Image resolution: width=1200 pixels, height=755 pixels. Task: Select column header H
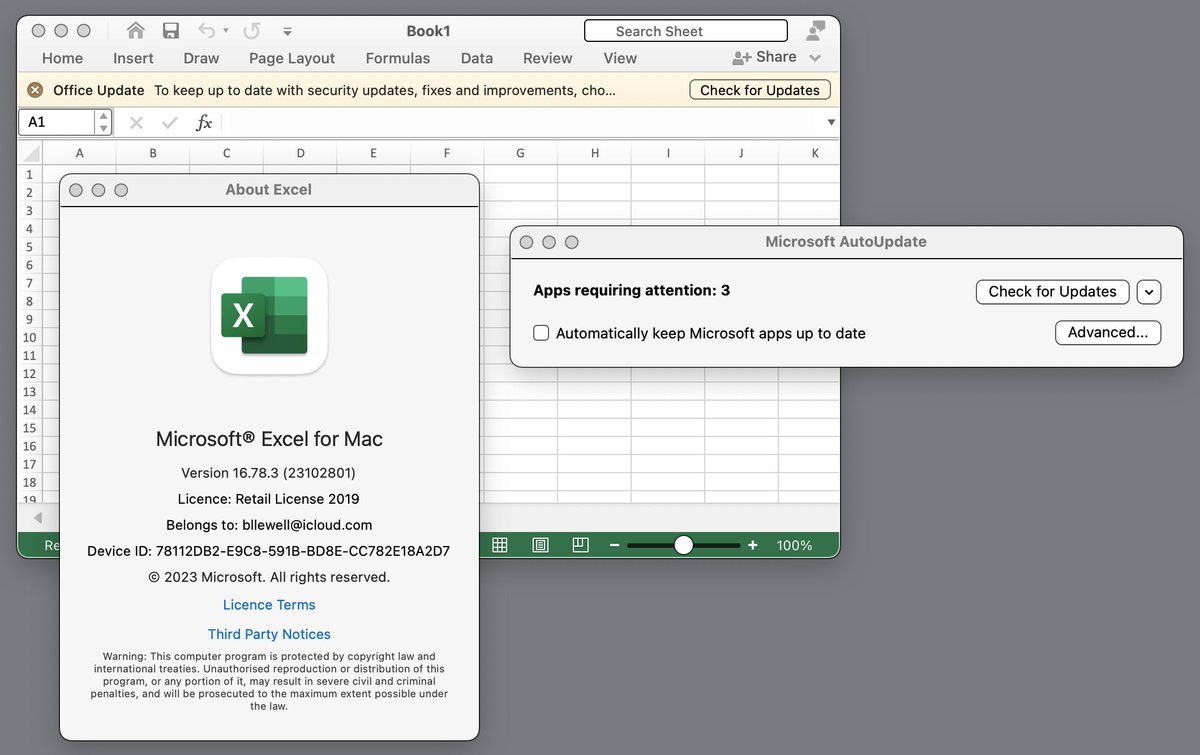pos(595,153)
